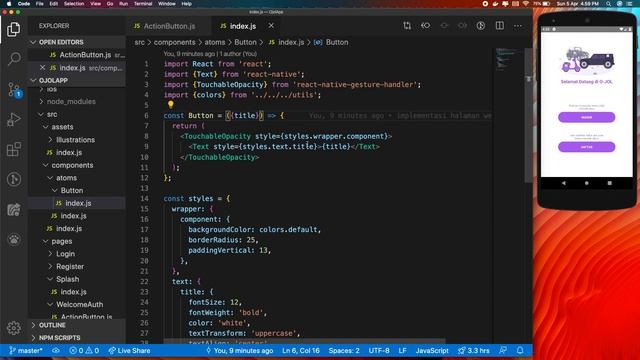Expand the Login folder
The height and width of the screenshot is (360, 640).
[x=77, y=254]
